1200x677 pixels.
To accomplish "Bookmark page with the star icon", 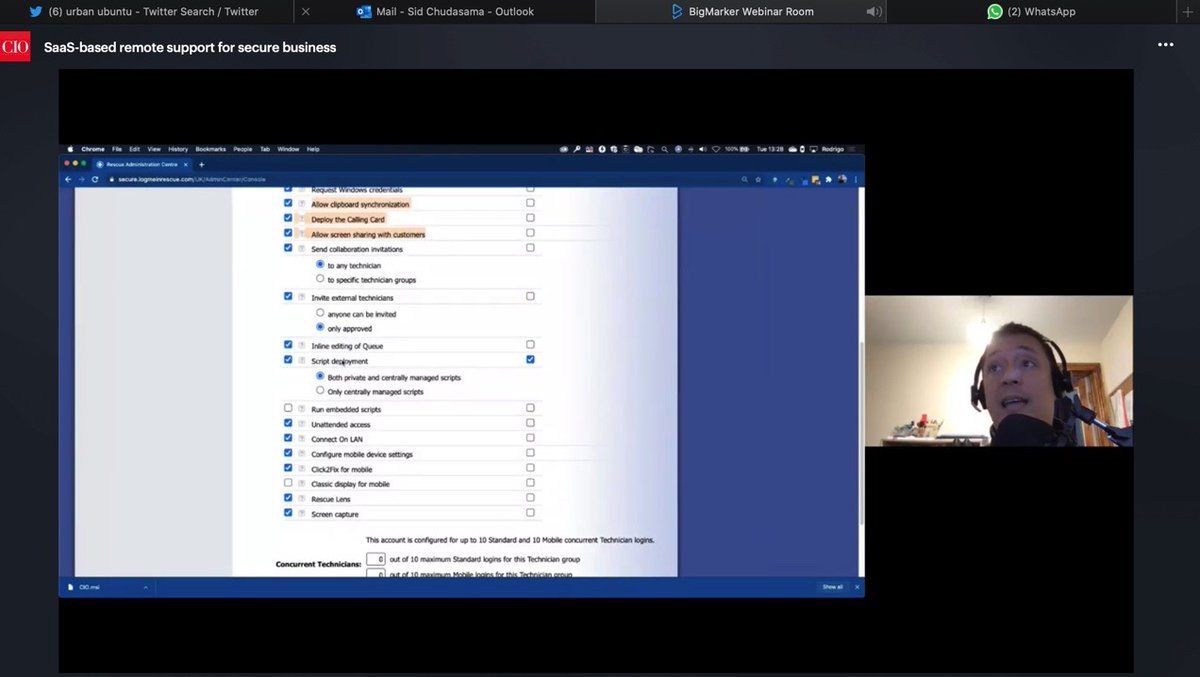I will [760, 179].
